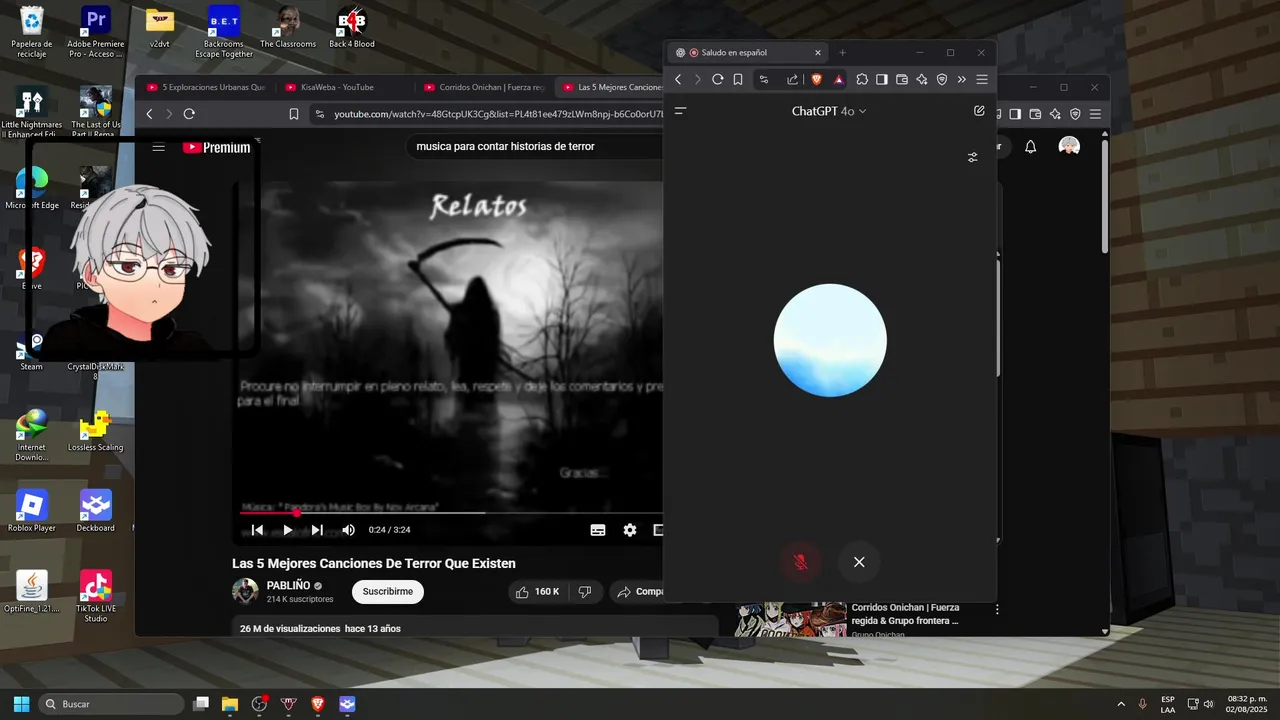The width and height of the screenshot is (1280, 720).
Task: Open YouTube player settings gear
Action: (630, 530)
